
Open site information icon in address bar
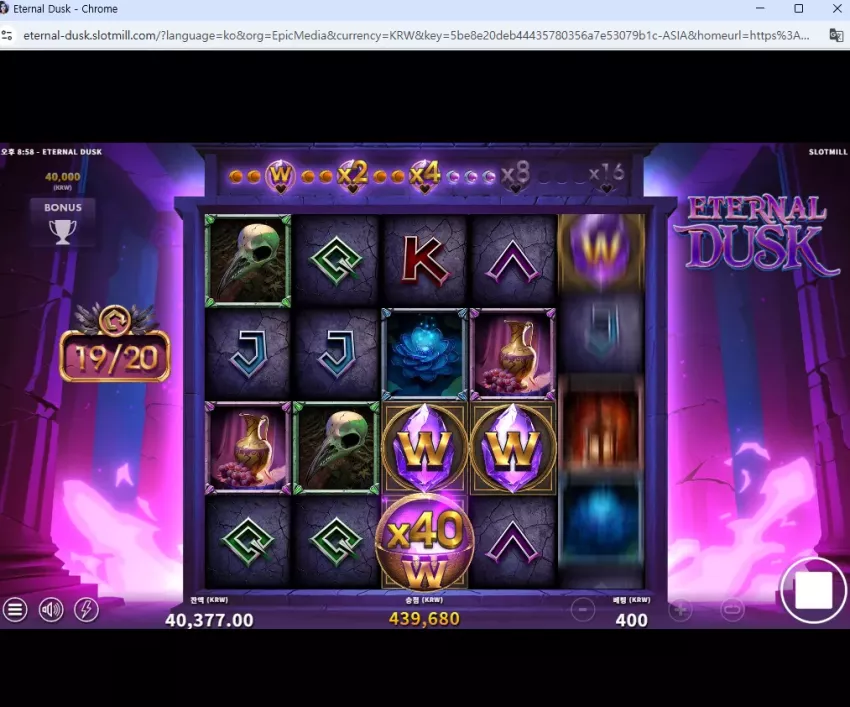coord(7,35)
